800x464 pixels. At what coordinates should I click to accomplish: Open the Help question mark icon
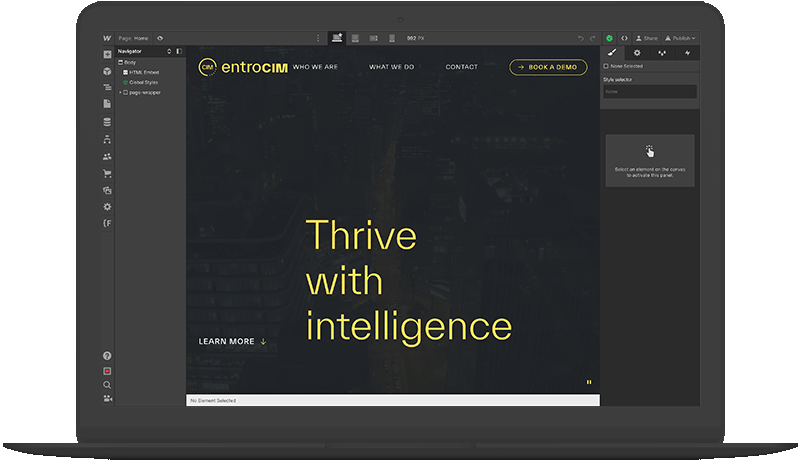click(x=107, y=356)
